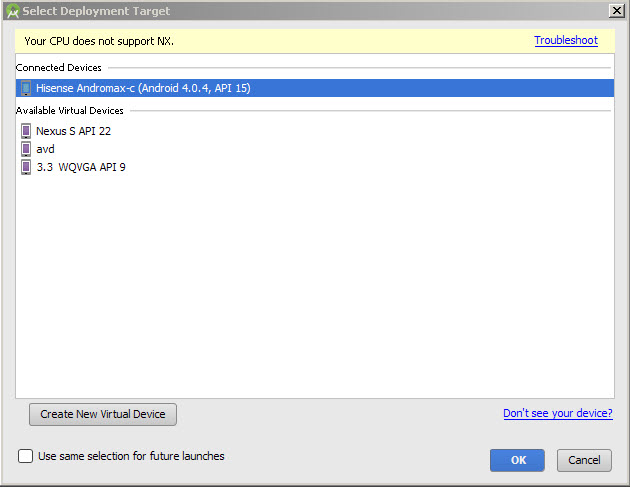The width and height of the screenshot is (630, 488).
Task: Open the Troubleshoot link
Action: (x=565, y=41)
